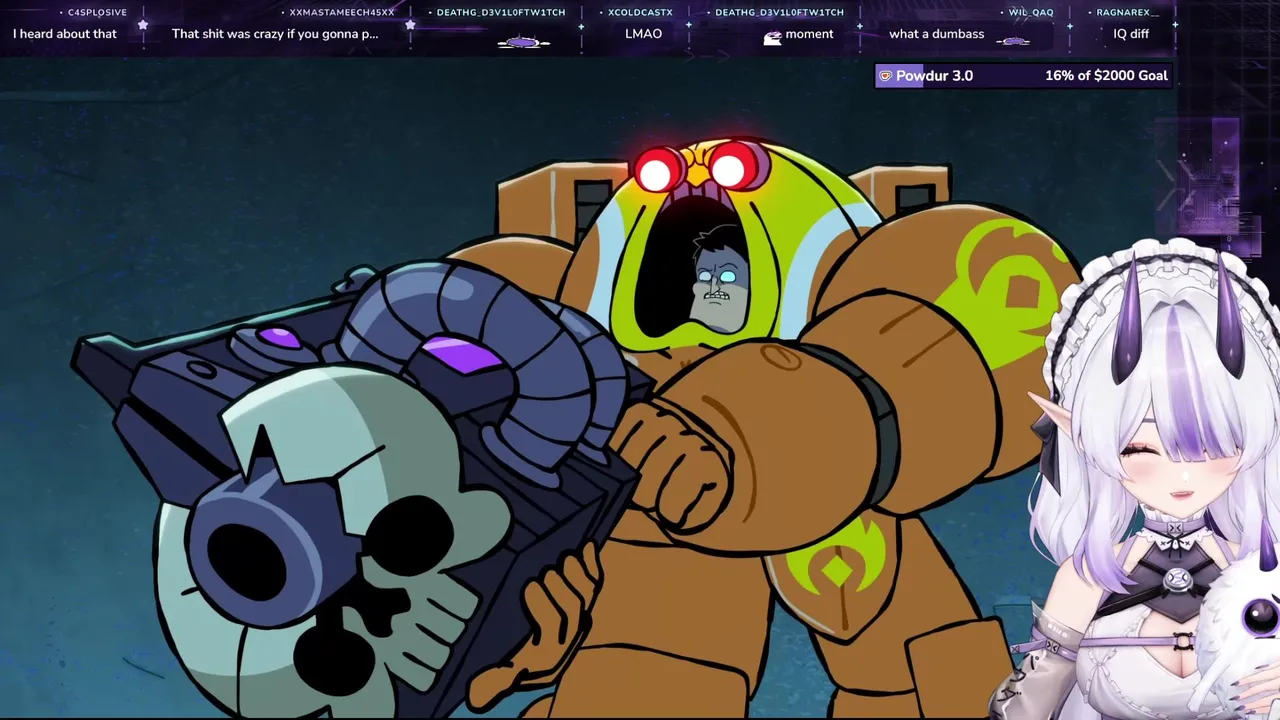
Task: Click the Powdur 3.0 goal emblem icon
Action: (885, 76)
